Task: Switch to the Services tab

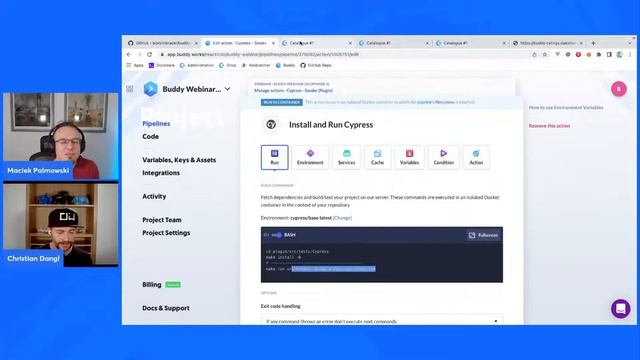Action: click(x=346, y=157)
